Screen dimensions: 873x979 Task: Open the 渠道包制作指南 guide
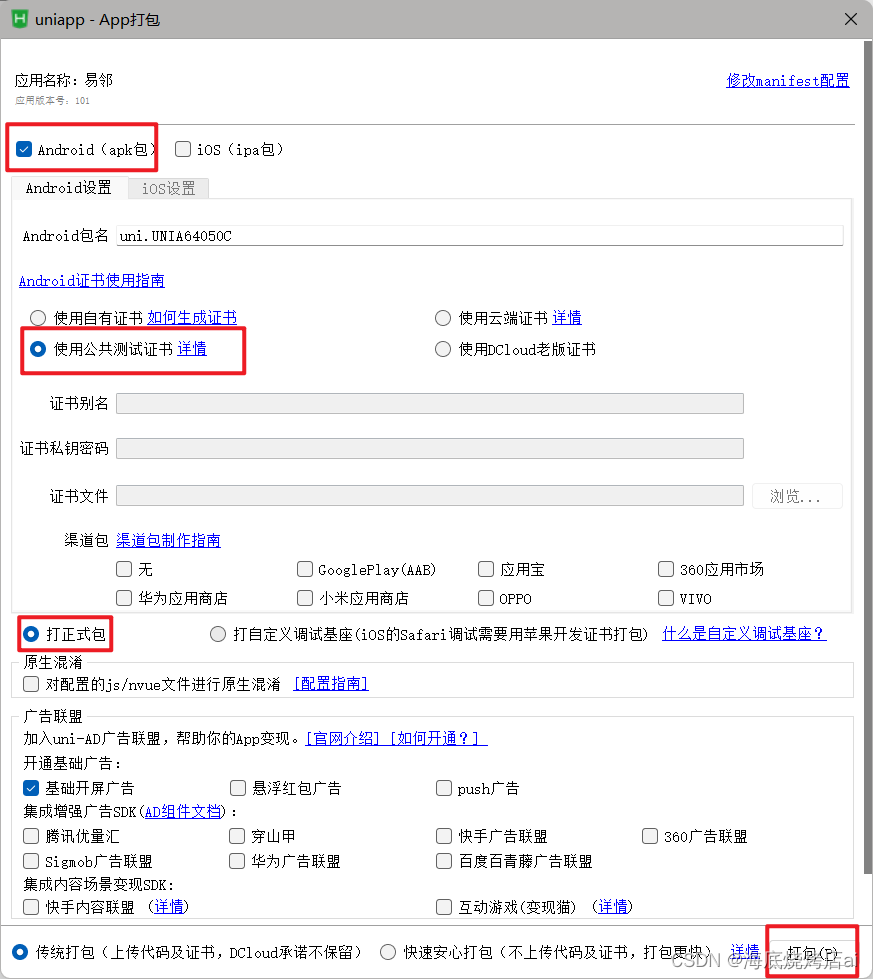point(169,540)
